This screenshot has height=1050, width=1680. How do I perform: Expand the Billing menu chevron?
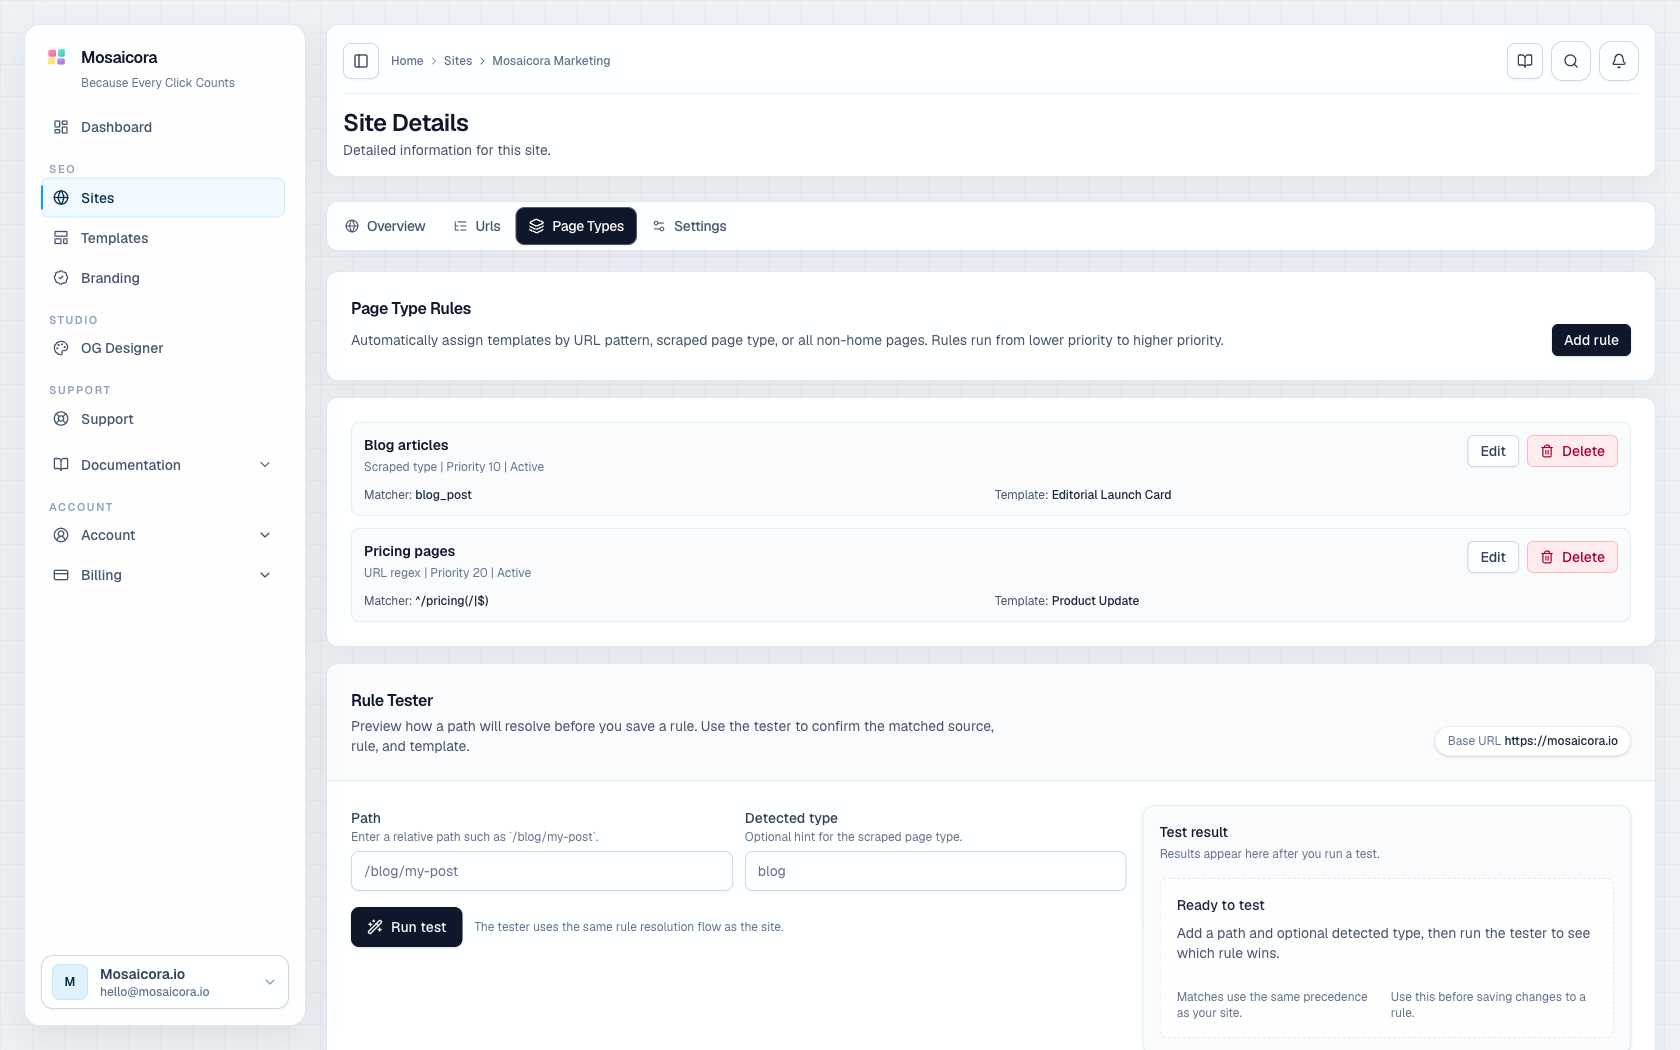click(x=265, y=575)
